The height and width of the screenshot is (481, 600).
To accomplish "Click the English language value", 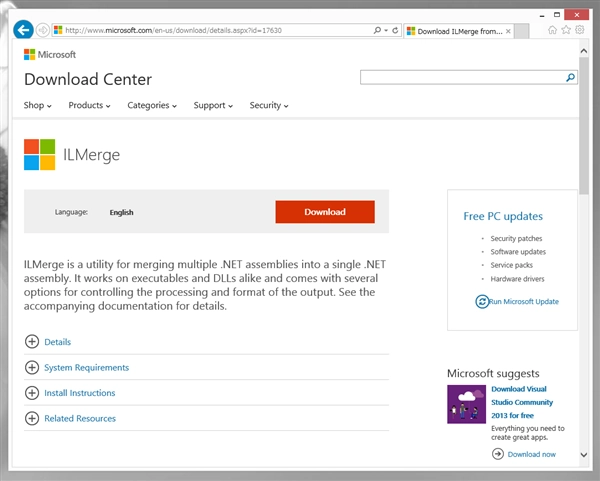I will pos(121,212).
